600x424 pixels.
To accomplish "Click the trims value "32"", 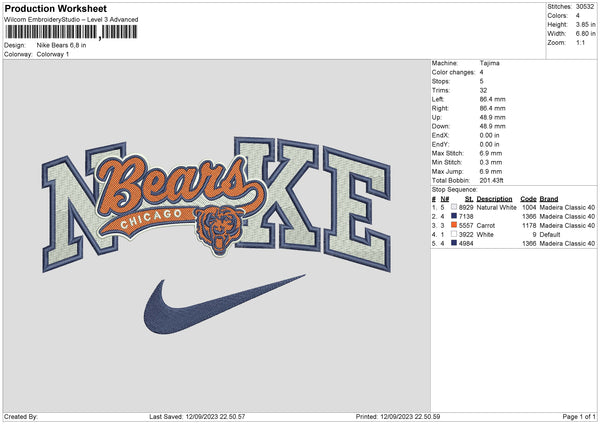I will coord(483,90).
